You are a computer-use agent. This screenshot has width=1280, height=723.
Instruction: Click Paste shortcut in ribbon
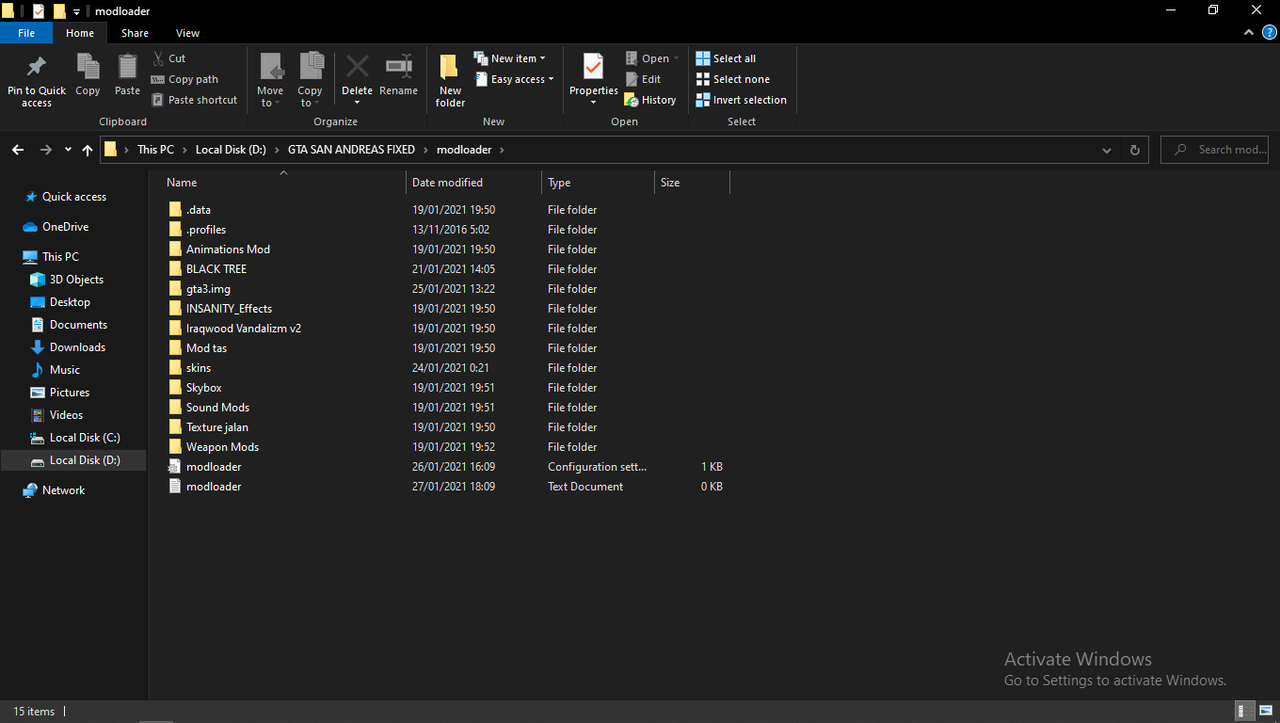coord(194,100)
